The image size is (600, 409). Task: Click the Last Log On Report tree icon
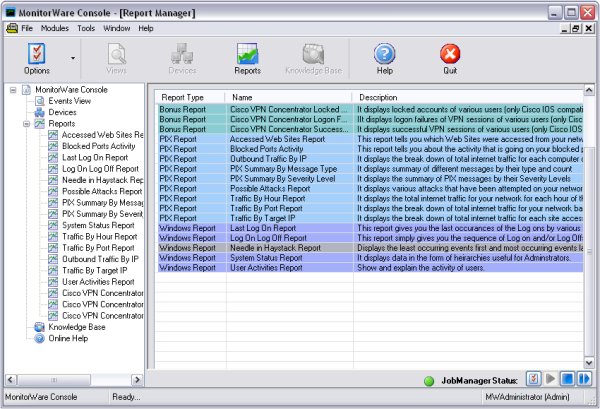pyautogui.click(x=53, y=158)
